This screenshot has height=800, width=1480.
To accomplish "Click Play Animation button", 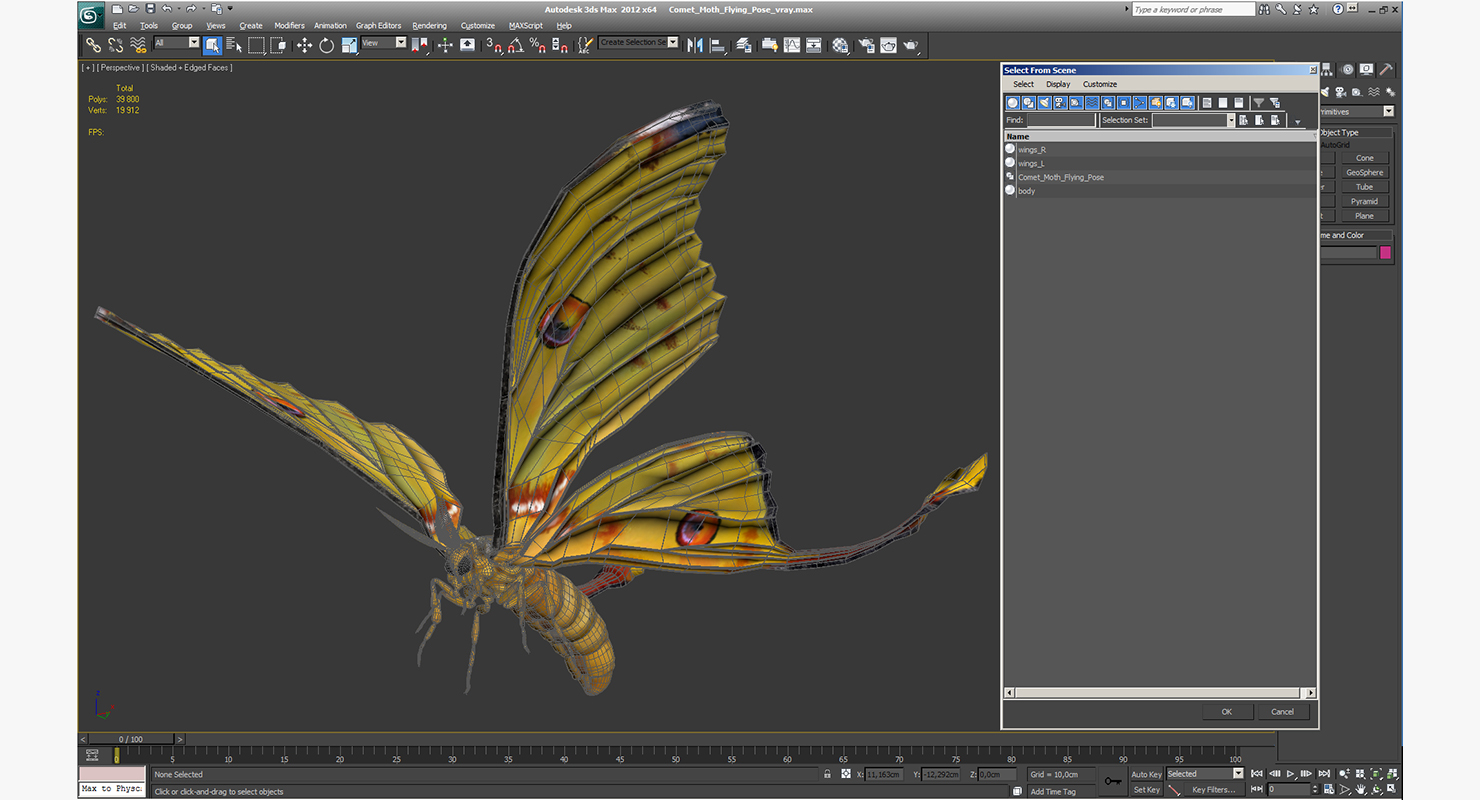I will [1291, 774].
